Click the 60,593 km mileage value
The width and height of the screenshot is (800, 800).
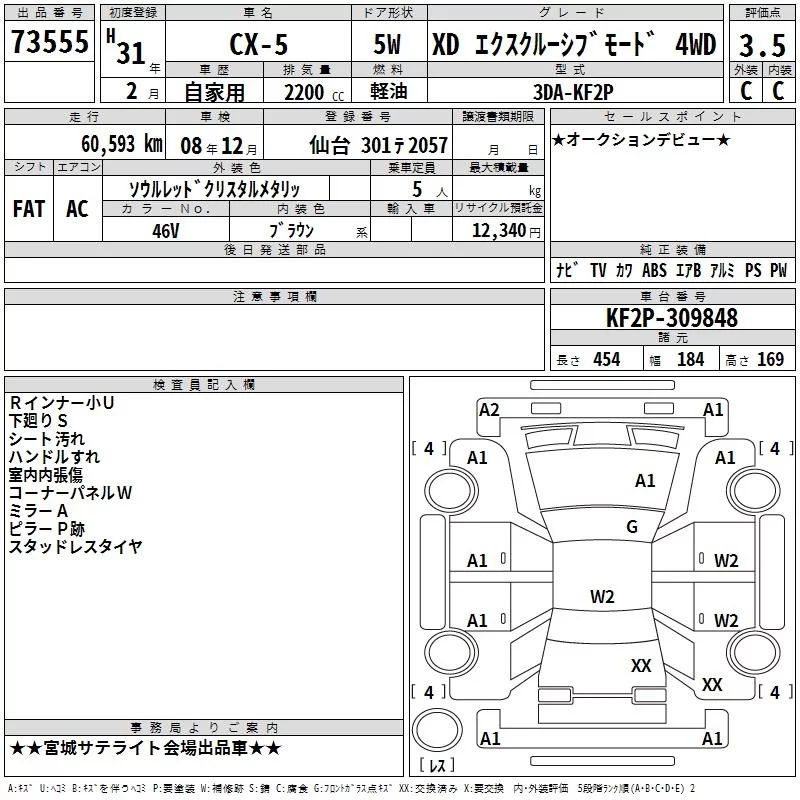pos(110,144)
